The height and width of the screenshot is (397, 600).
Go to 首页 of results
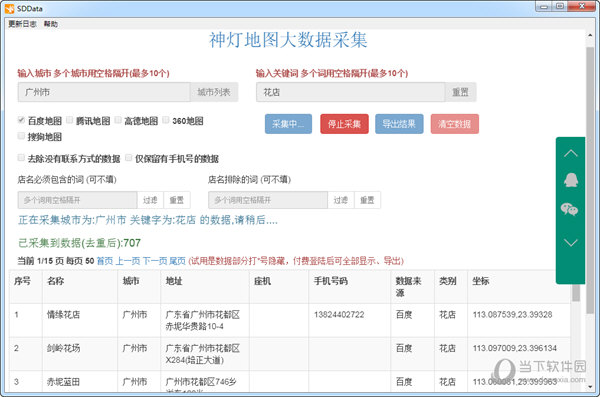point(104,261)
